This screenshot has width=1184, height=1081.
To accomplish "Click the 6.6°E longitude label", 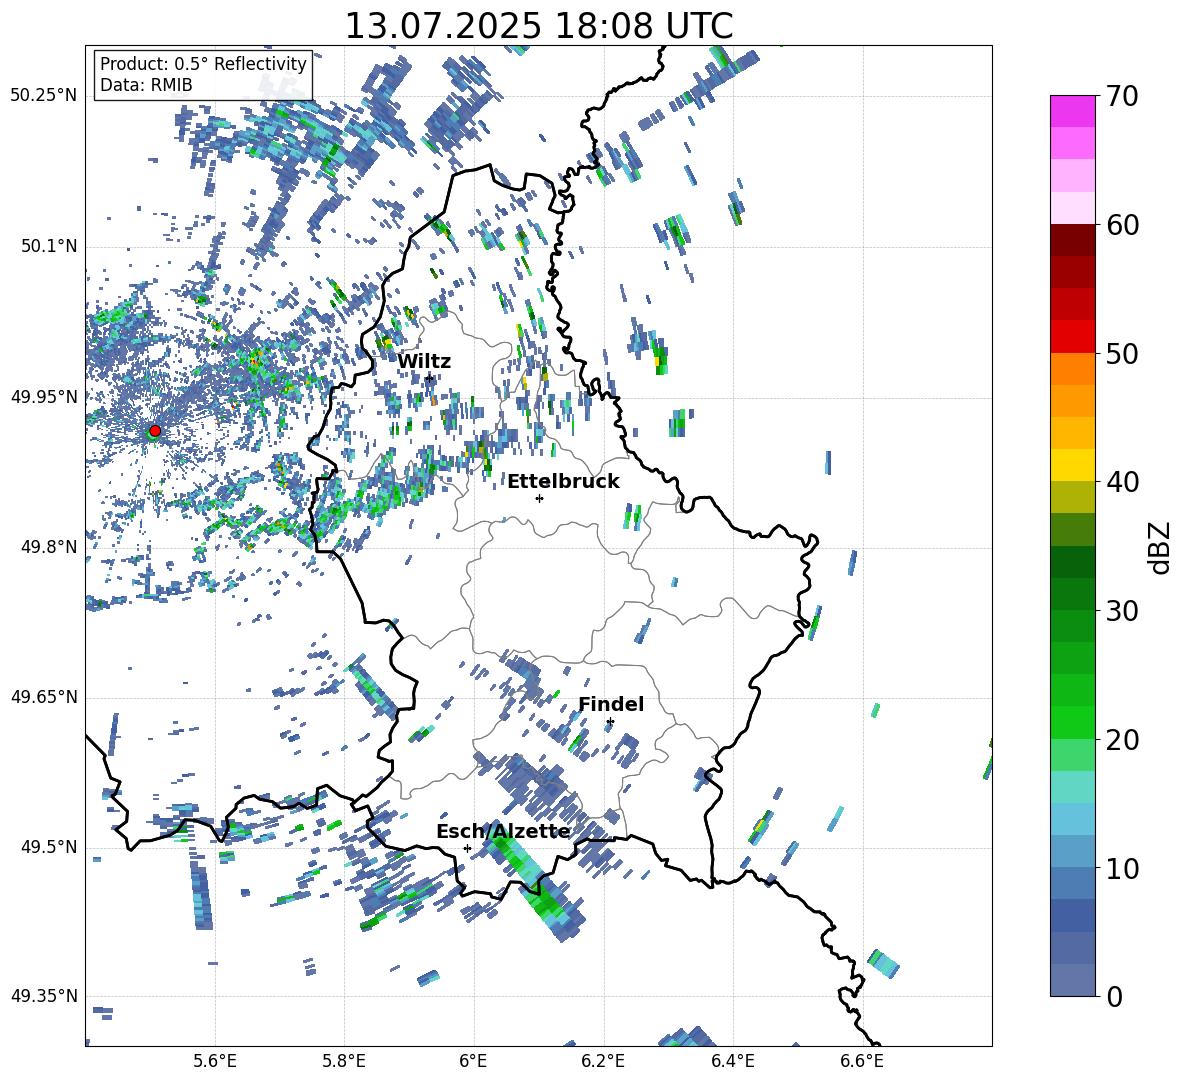I will 862,1061.
